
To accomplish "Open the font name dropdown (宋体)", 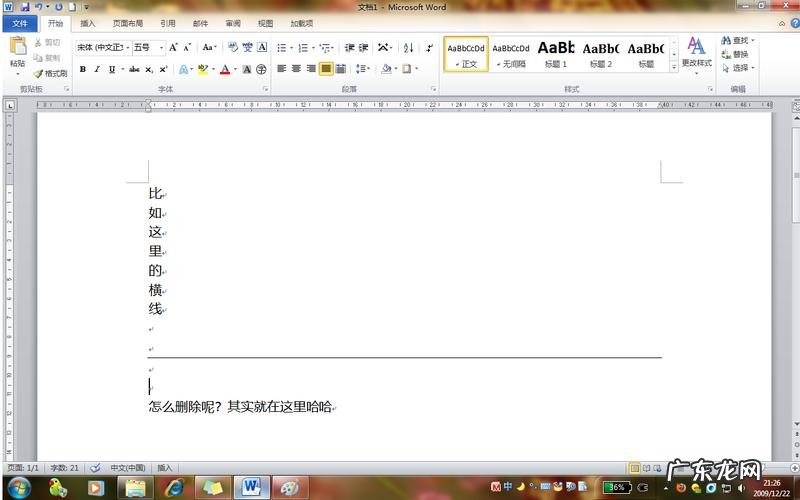I will [x=102, y=47].
